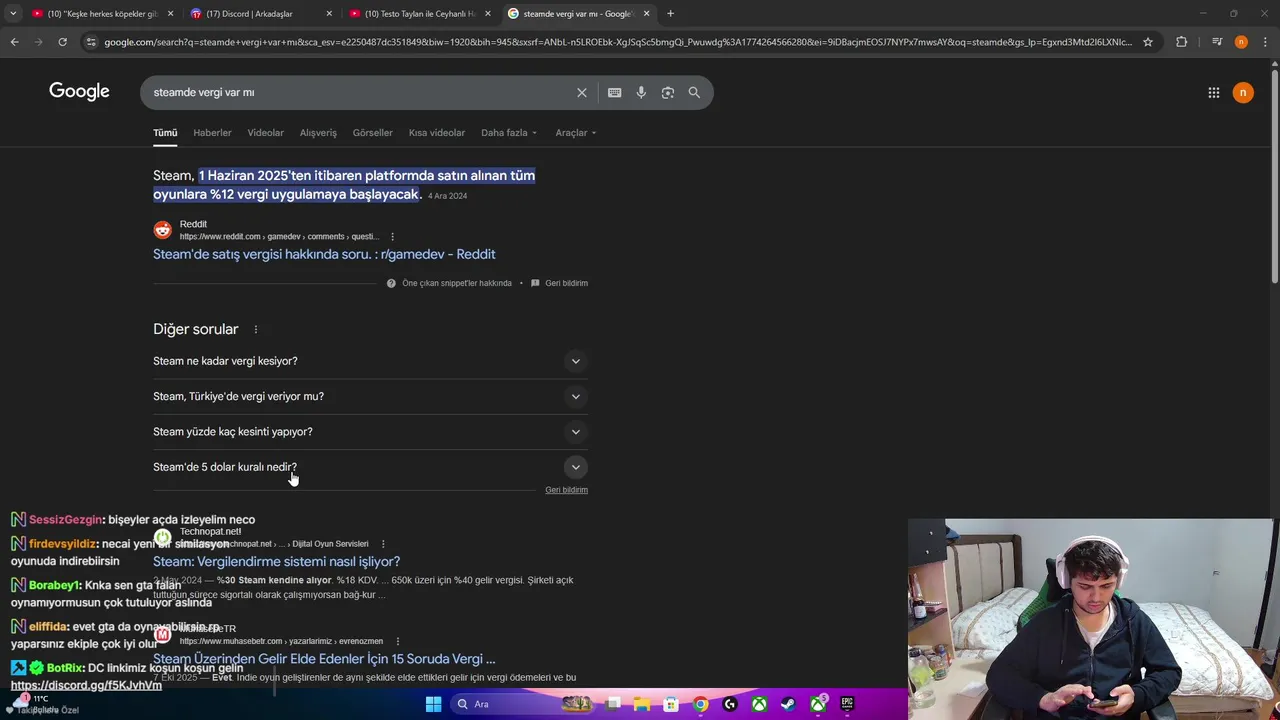Open the Araçlar dropdown
The image size is (1280, 720).
(x=576, y=132)
